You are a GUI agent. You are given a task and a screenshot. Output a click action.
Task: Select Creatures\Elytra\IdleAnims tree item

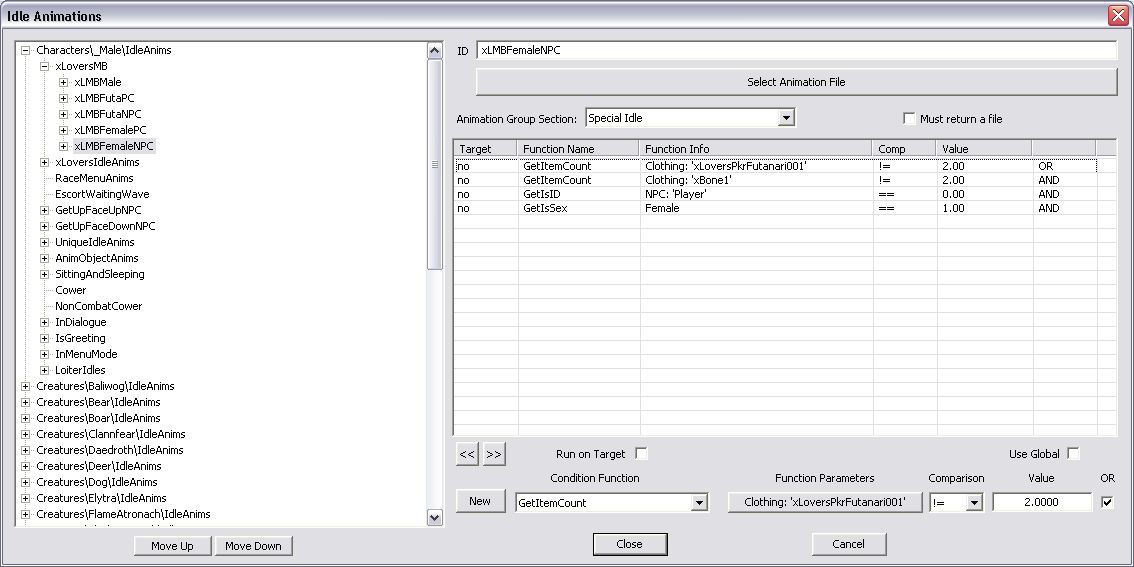coord(101,498)
